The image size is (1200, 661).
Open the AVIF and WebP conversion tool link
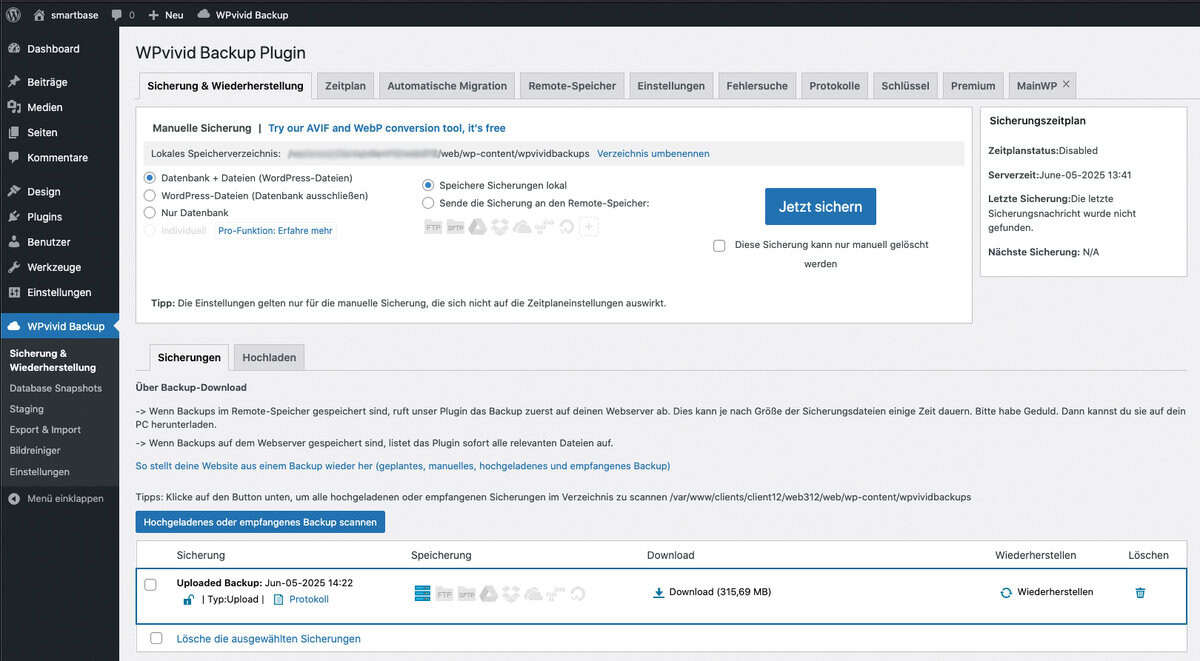[387, 128]
